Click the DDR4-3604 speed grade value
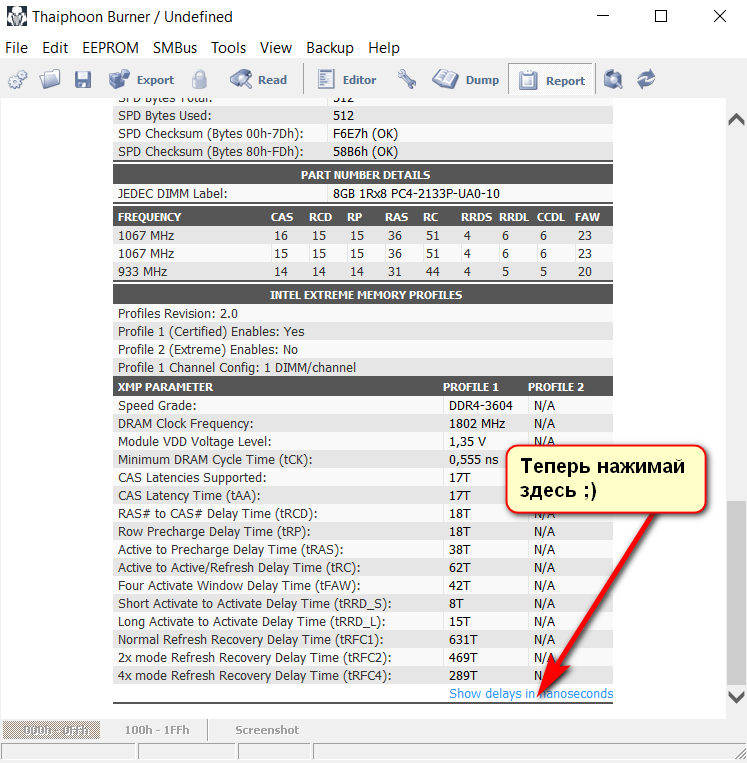Screen dimensions: 747x763 click(480, 405)
